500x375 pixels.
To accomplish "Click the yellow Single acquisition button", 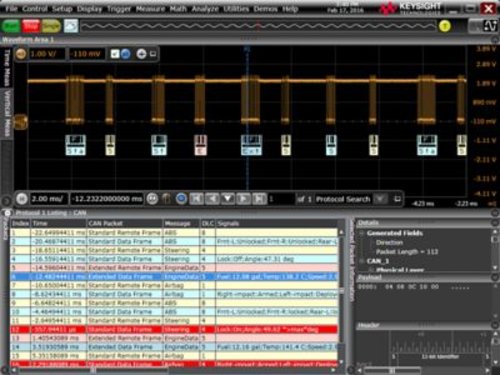I will click(51, 26).
